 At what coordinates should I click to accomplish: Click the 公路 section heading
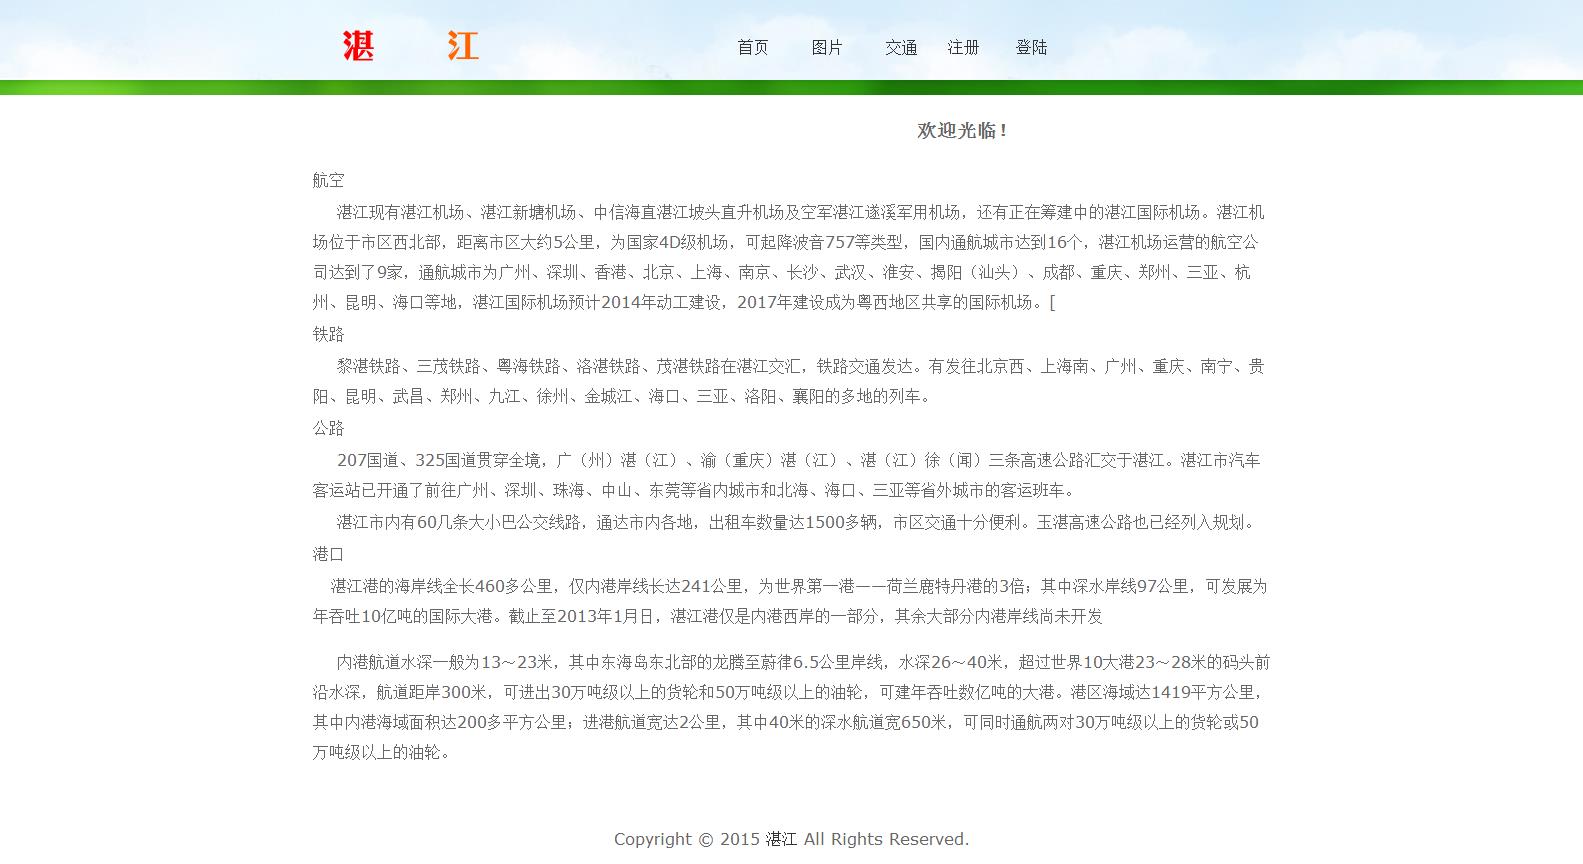coord(328,428)
